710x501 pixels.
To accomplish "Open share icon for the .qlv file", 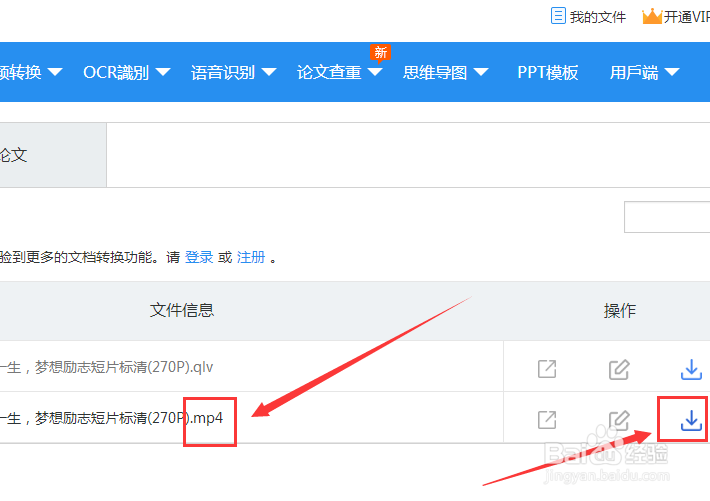I will [x=547, y=369].
